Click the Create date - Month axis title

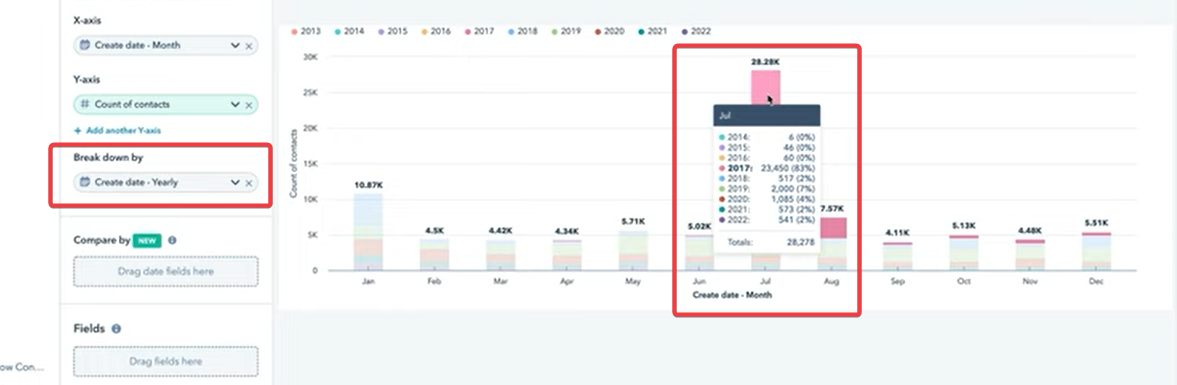732,295
